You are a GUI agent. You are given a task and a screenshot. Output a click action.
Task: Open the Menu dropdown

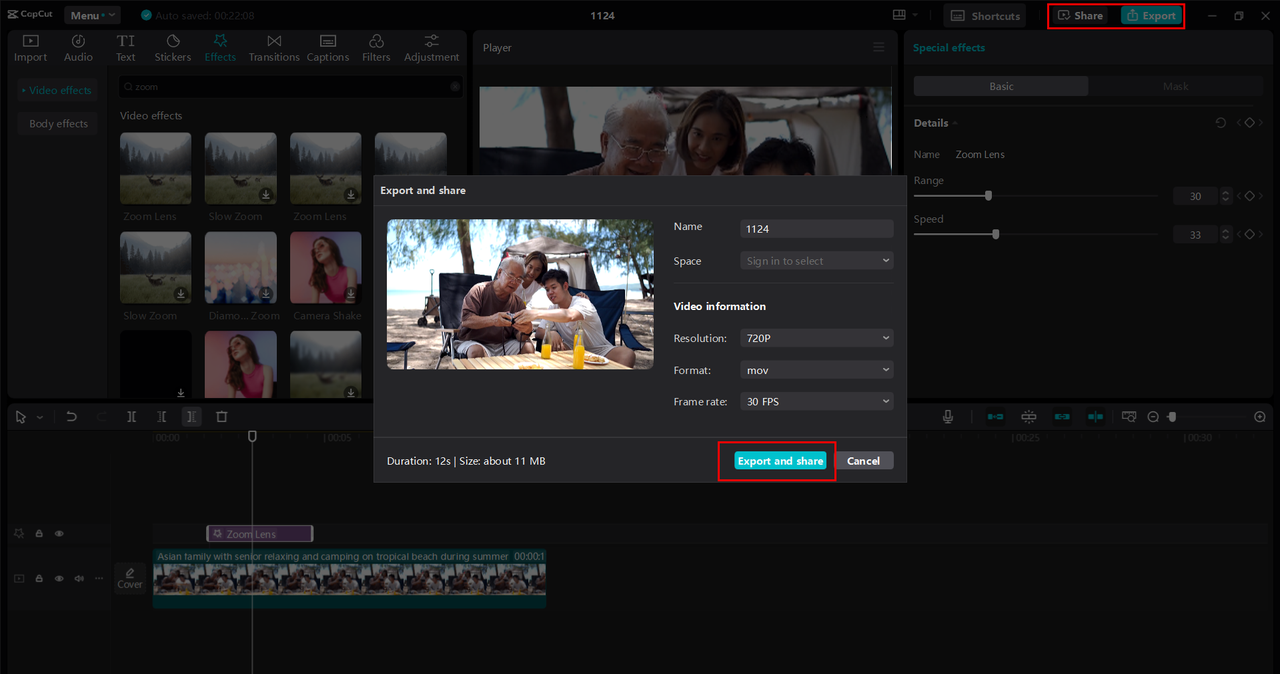click(92, 15)
